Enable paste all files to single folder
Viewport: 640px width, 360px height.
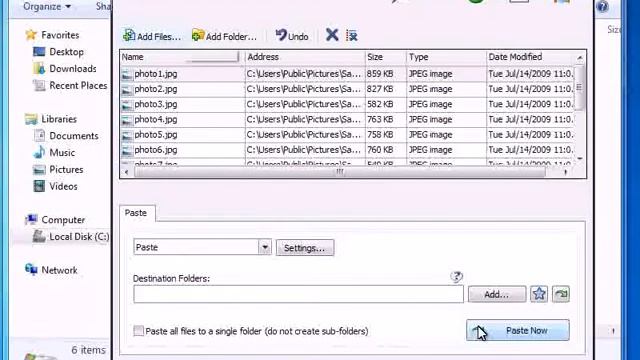[x=139, y=331]
